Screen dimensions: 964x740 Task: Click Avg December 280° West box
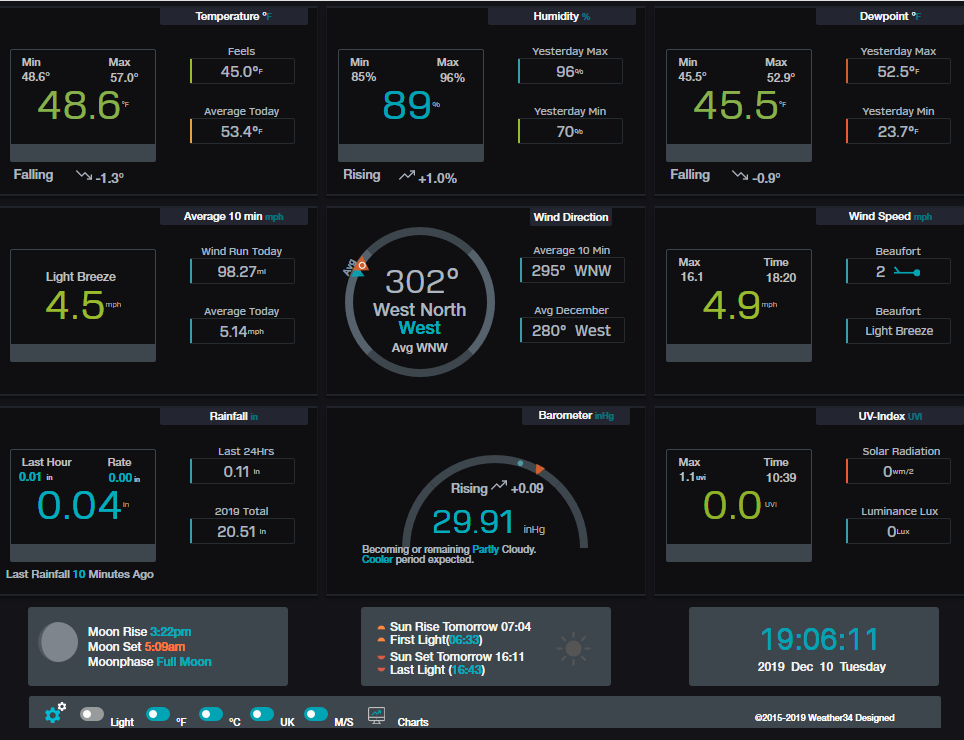click(x=572, y=330)
